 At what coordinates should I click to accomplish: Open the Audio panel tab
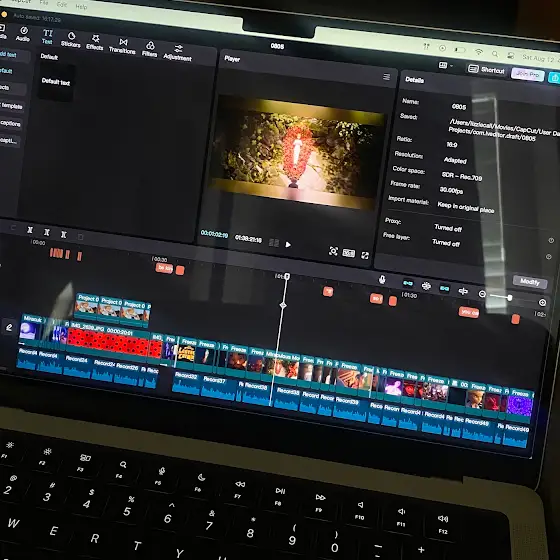[x=23, y=34]
